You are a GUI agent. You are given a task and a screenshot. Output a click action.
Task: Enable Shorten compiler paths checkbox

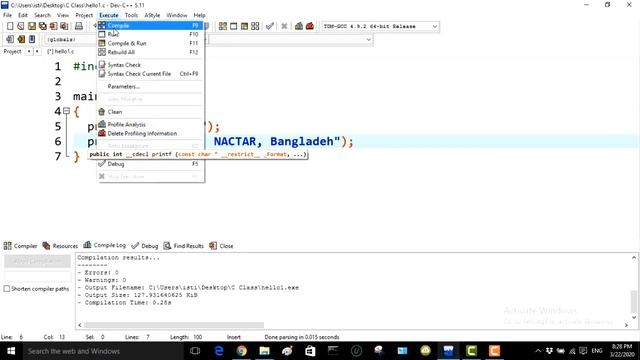point(7,289)
